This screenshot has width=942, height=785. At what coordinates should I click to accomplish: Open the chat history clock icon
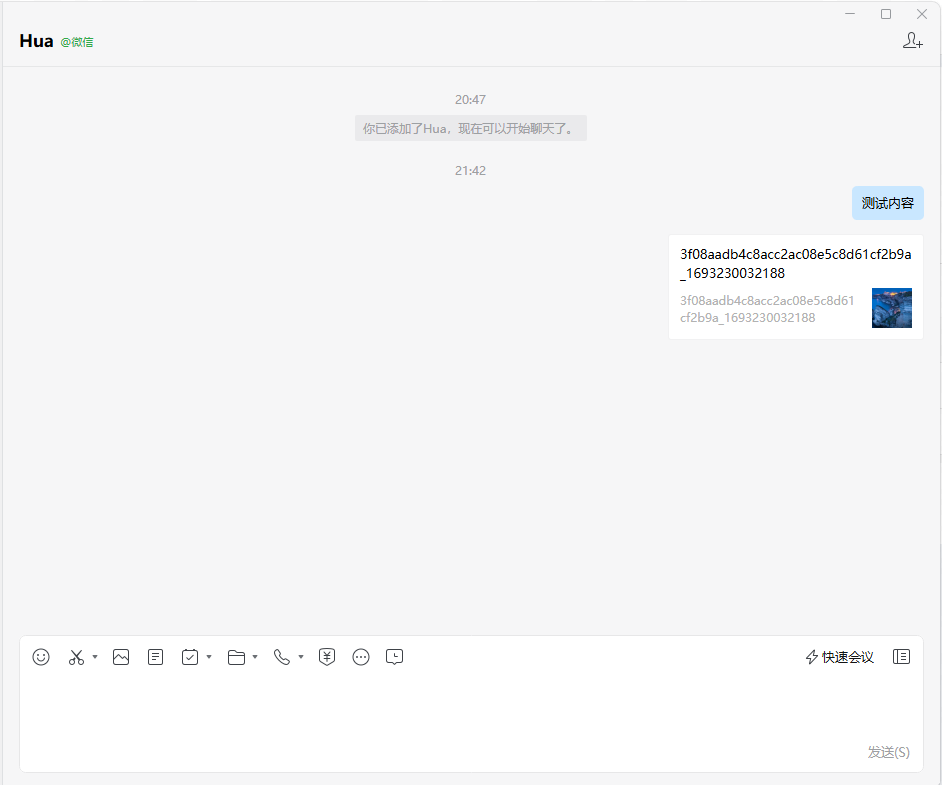(x=395, y=657)
